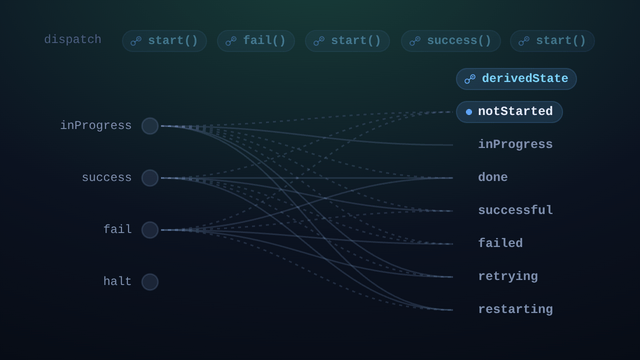
Task: Click the link icon in the fail() pill
Action: coord(231,41)
